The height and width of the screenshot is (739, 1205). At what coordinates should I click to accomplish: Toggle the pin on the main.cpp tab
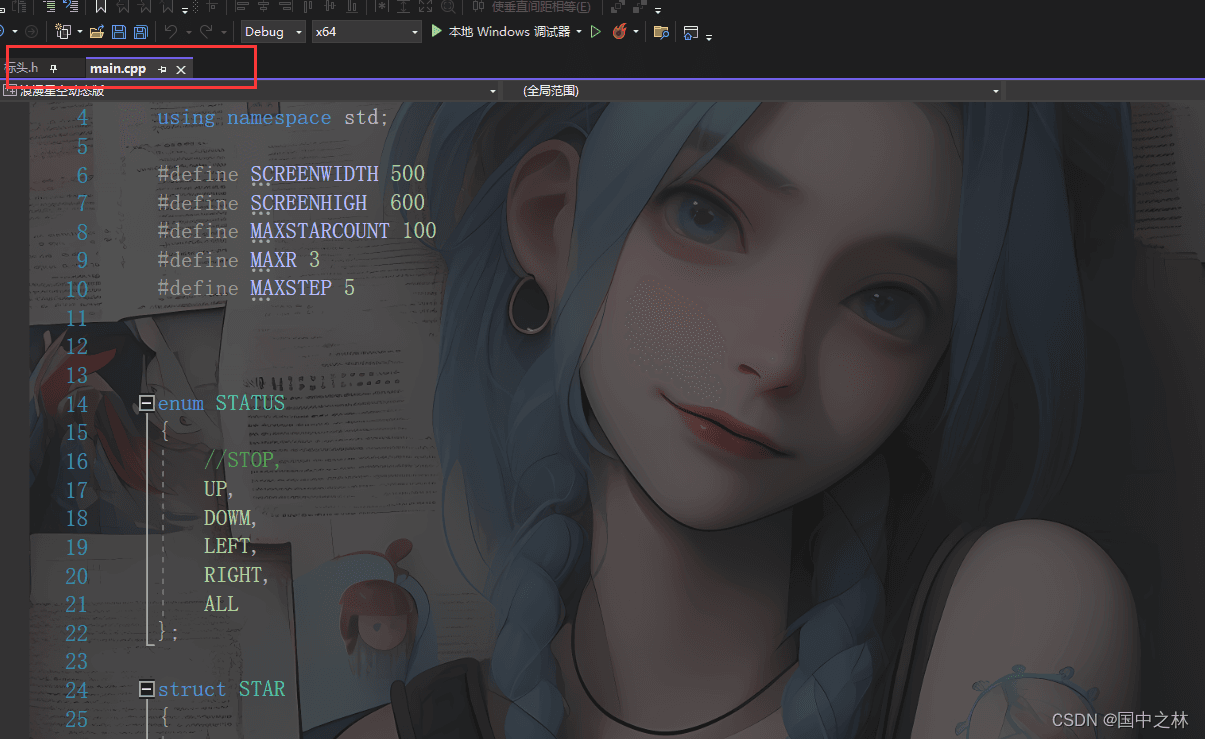pos(163,69)
